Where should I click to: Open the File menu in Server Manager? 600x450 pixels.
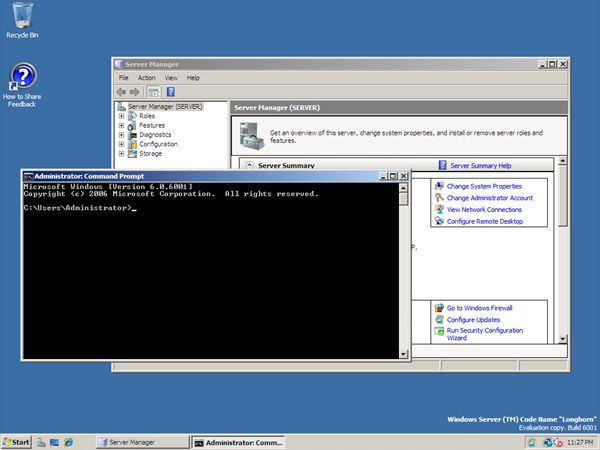click(x=123, y=78)
